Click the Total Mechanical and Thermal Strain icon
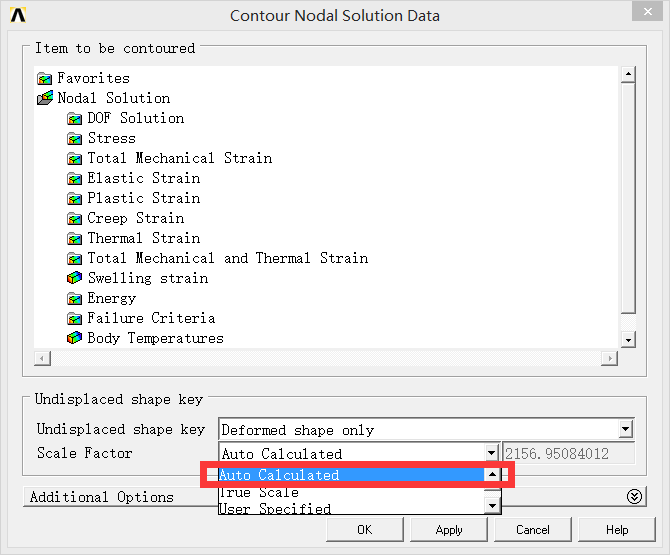The image size is (670, 555). (x=74, y=258)
